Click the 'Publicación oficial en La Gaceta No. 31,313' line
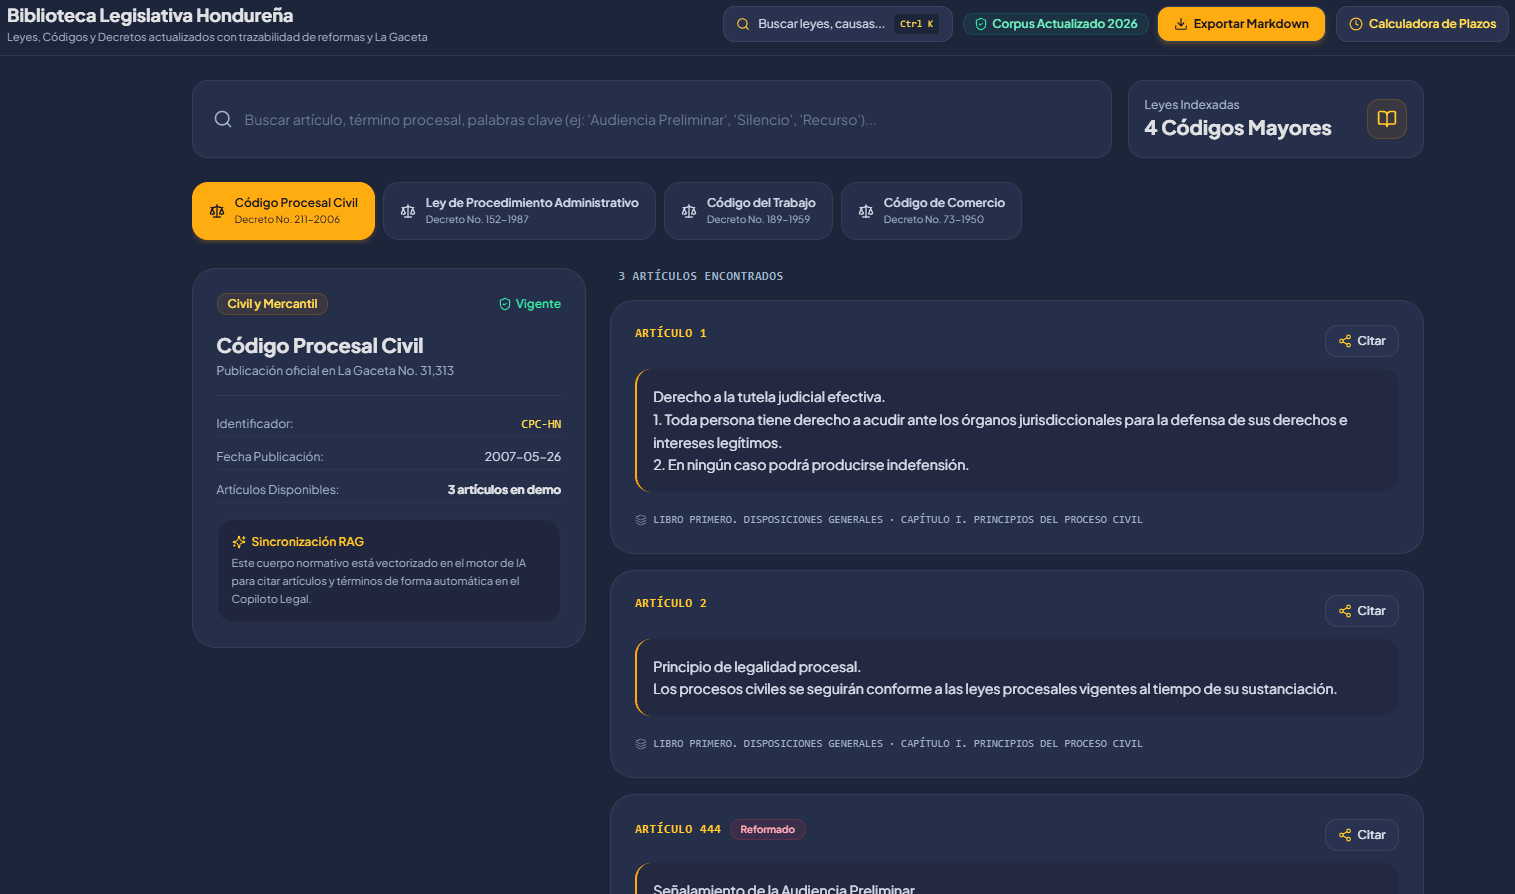This screenshot has height=894, width=1515. (x=335, y=371)
